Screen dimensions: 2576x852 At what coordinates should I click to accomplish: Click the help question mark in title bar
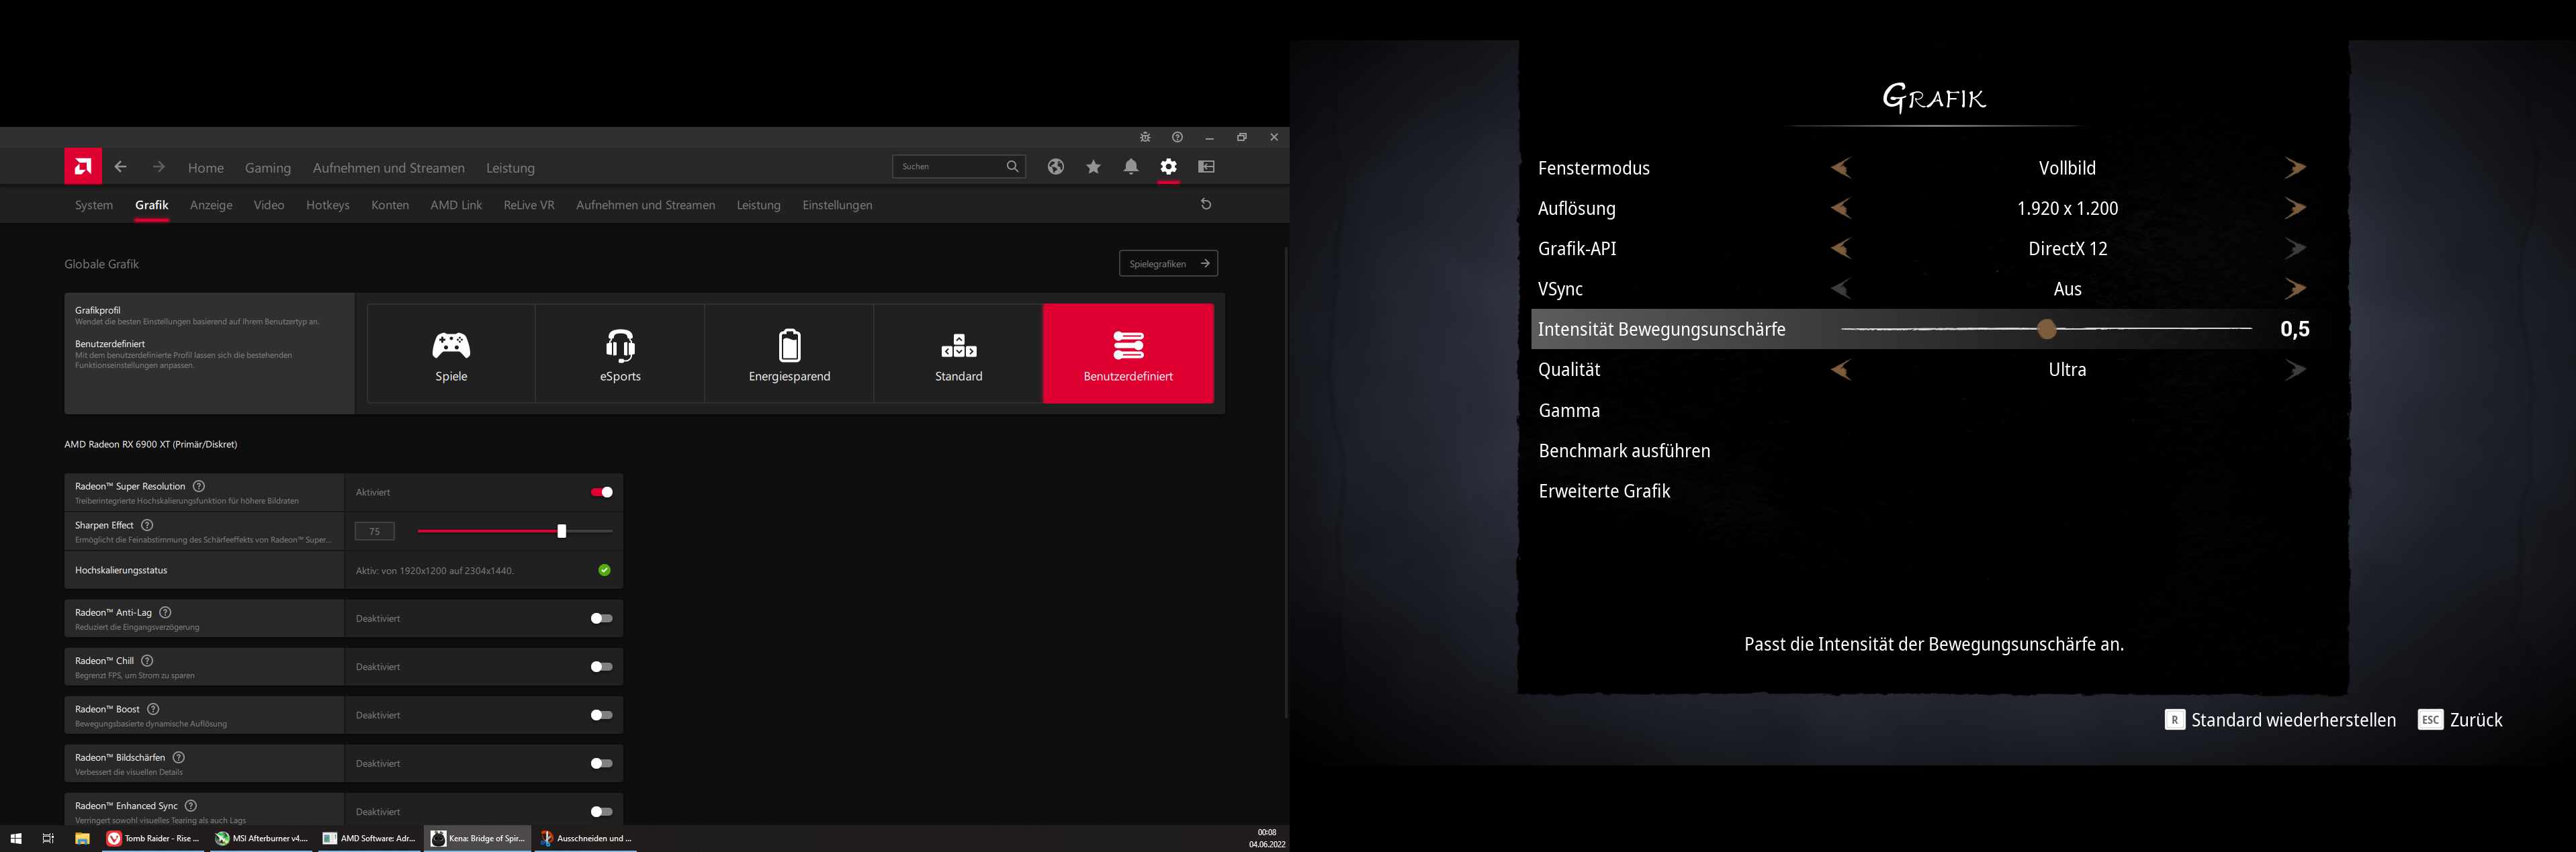pos(1177,137)
